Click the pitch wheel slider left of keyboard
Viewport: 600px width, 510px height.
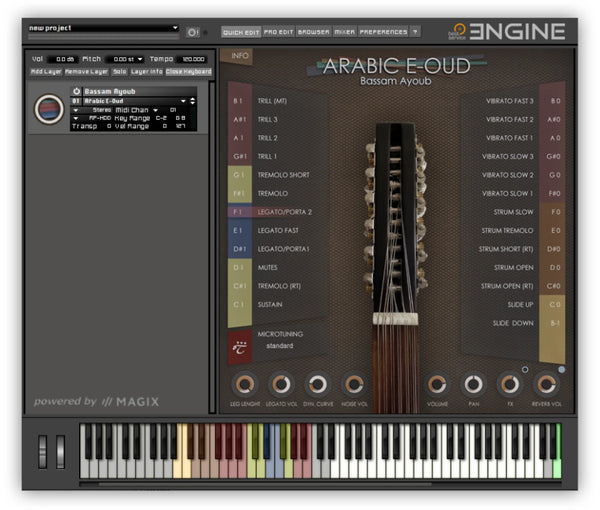coord(42,450)
